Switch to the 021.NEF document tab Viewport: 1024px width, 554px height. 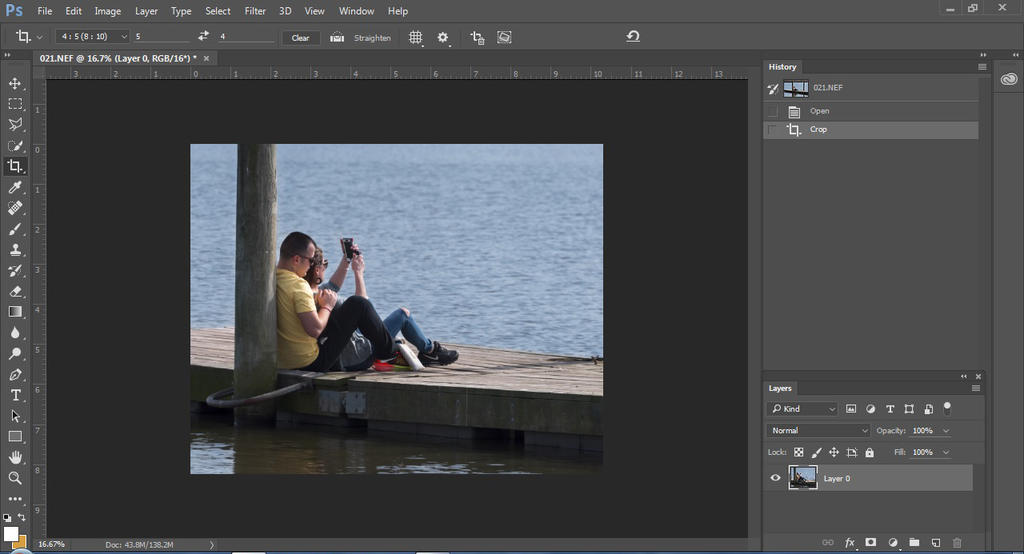pos(118,58)
